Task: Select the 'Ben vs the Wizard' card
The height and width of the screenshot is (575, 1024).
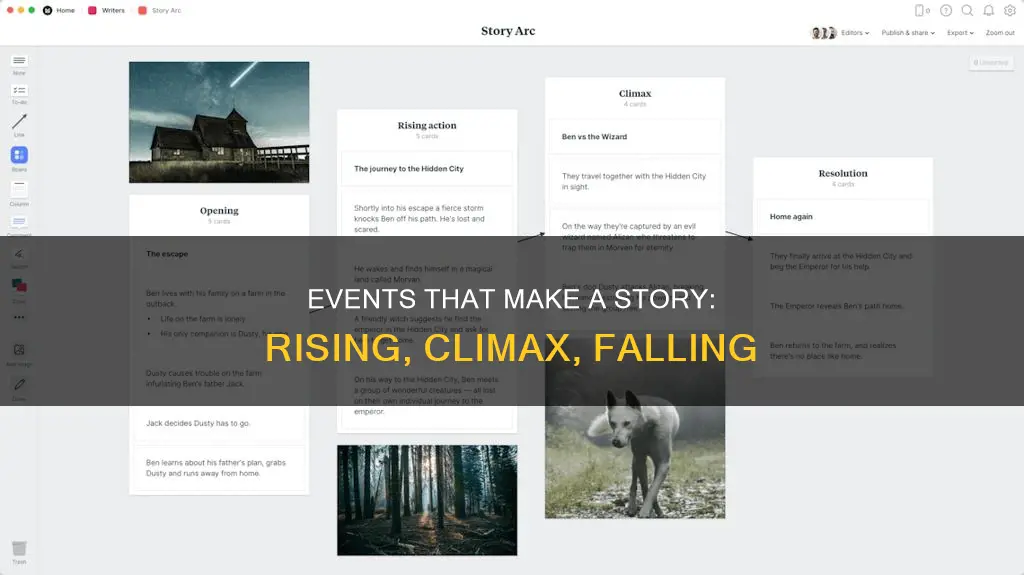Action: pyautogui.click(x=635, y=137)
